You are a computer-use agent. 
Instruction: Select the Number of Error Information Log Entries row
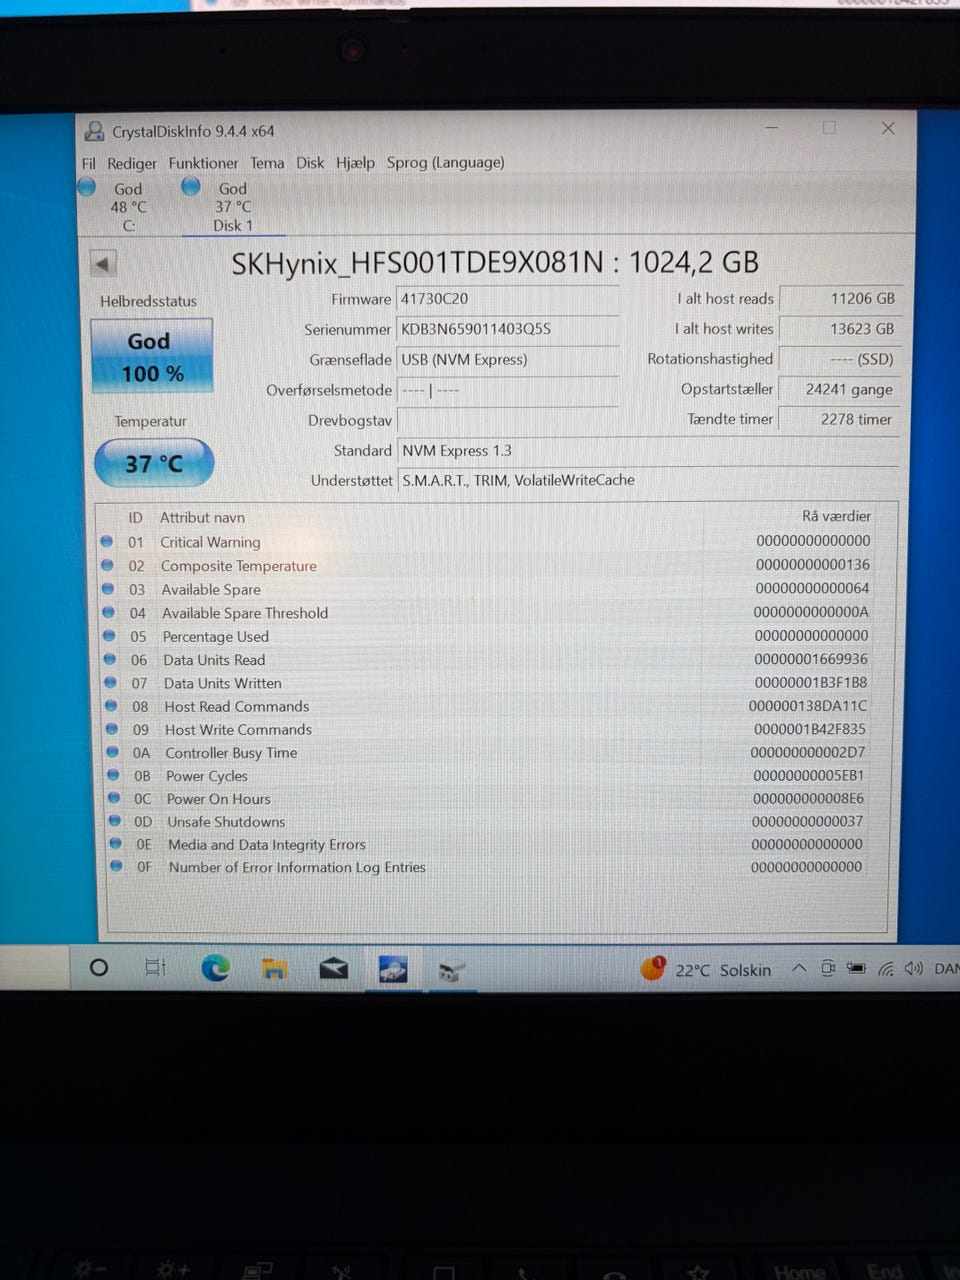[488, 867]
